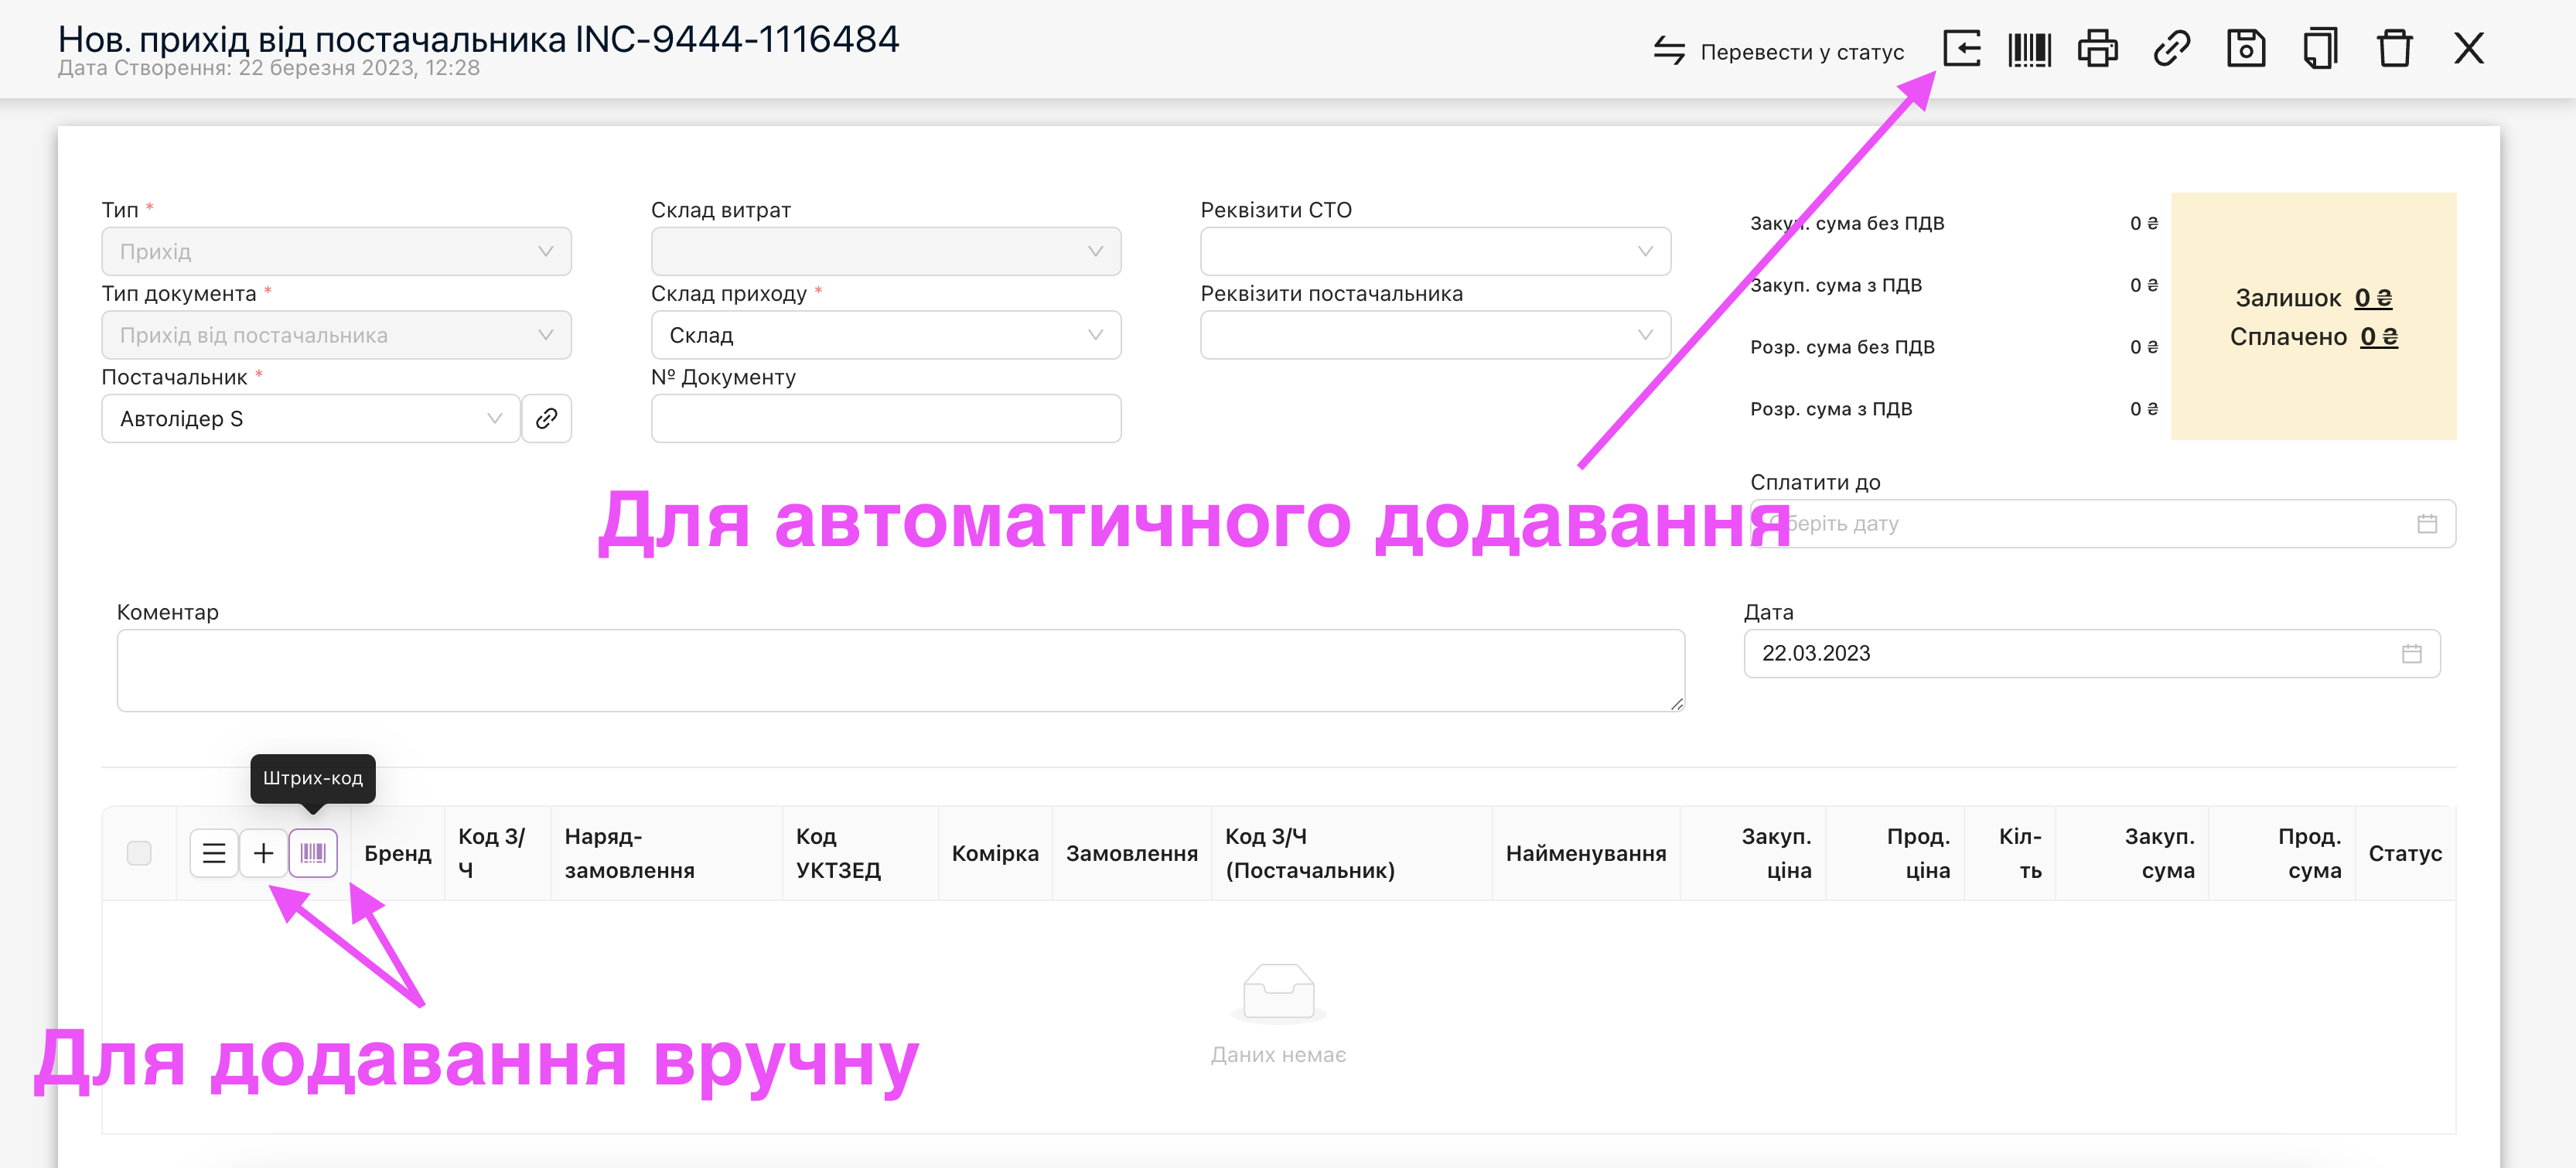Open the Реквізити СТО dropdown
The image size is (2576, 1168).
tap(1434, 251)
